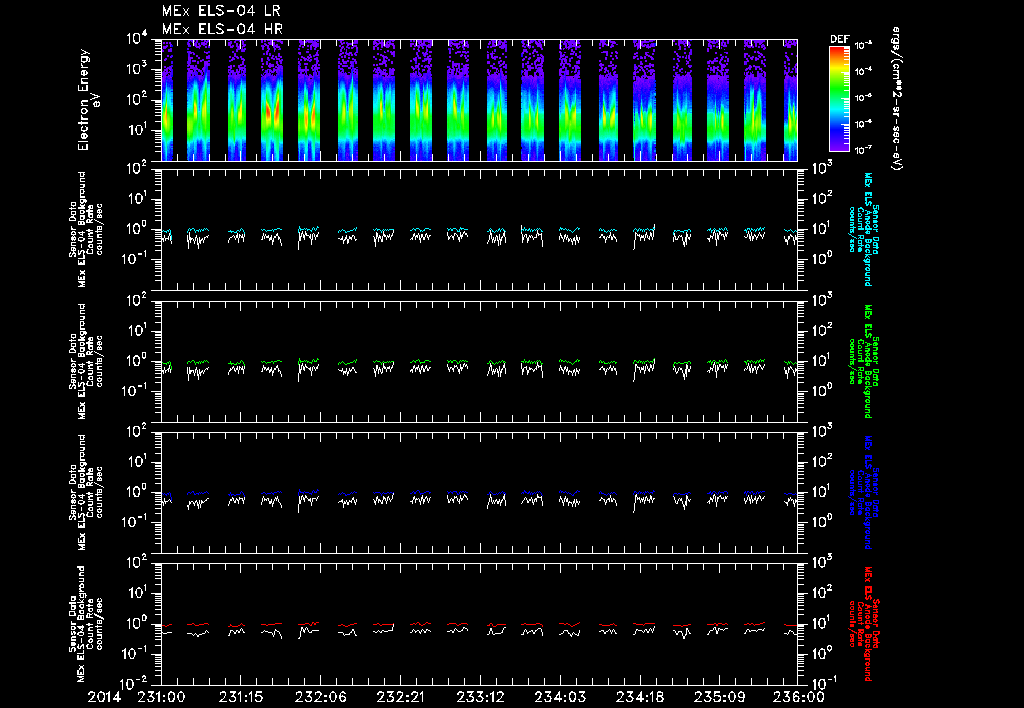Image resolution: width=1024 pixels, height=708 pixels.
Task: Click the count rate panel with blue trace
Action: click(479, 492)
